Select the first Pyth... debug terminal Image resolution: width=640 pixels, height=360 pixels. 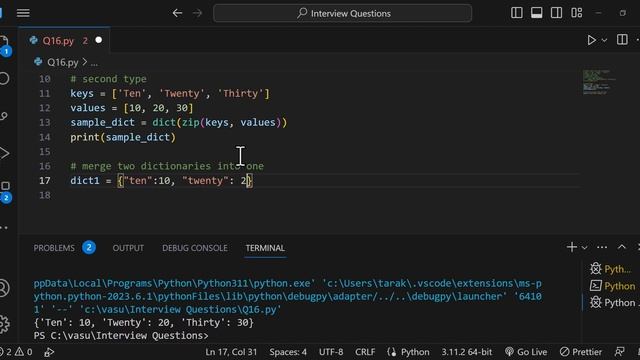(x=611, y=269)
